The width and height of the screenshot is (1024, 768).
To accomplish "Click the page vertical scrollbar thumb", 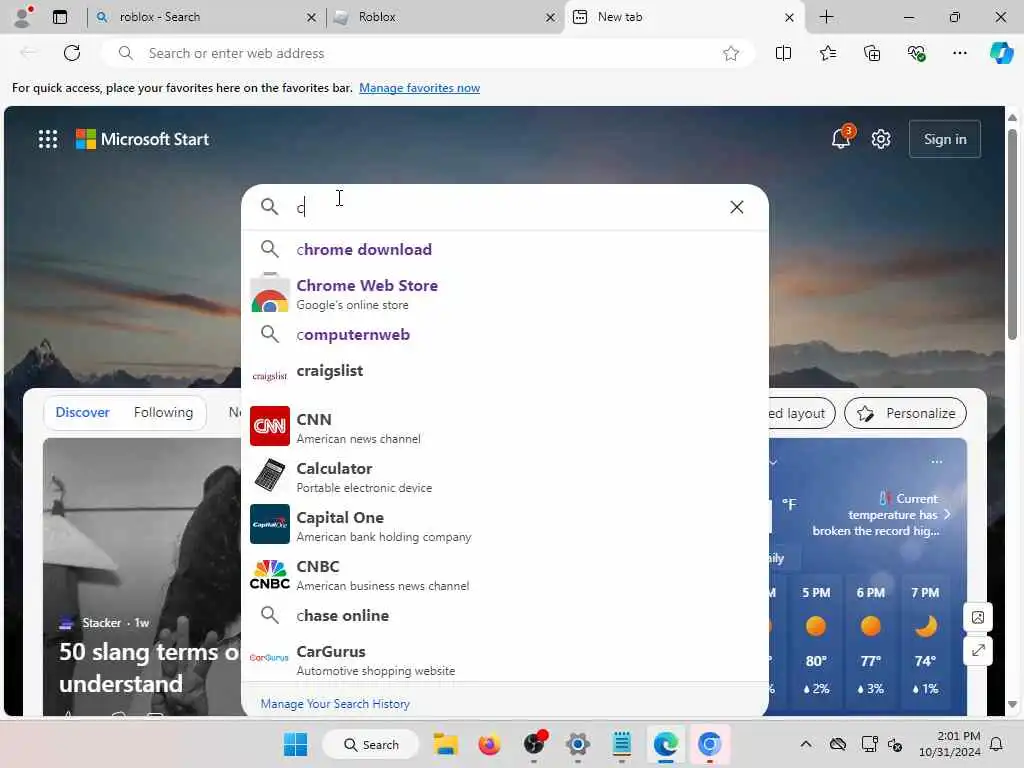I will tap(1012, 234).
